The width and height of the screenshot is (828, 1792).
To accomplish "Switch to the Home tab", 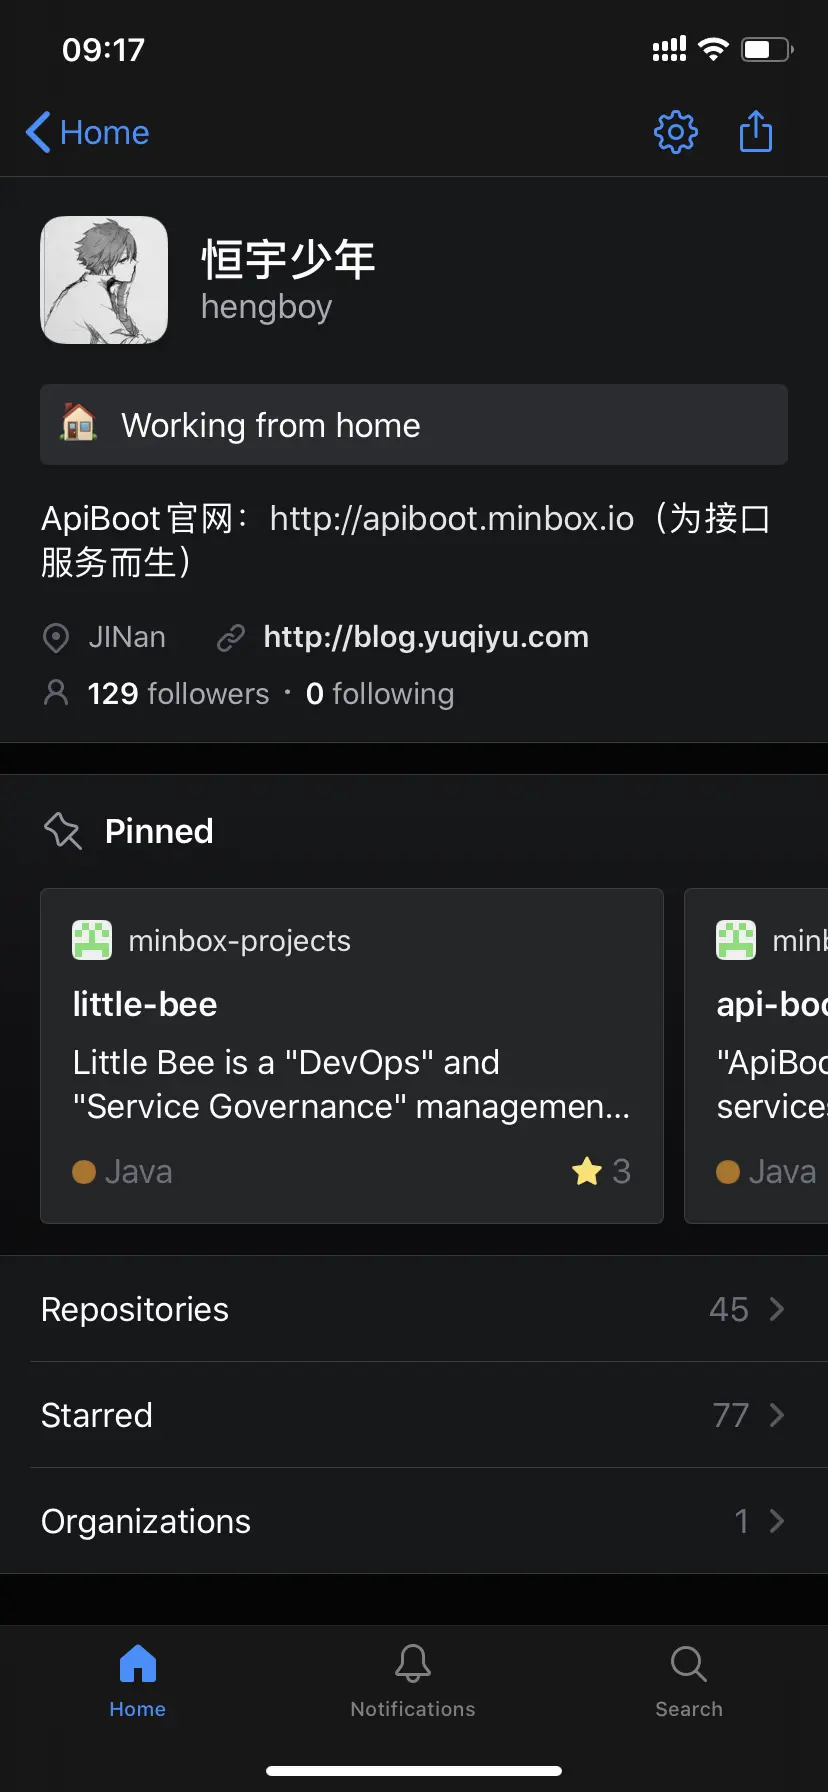I will (x=138, y=1679).
